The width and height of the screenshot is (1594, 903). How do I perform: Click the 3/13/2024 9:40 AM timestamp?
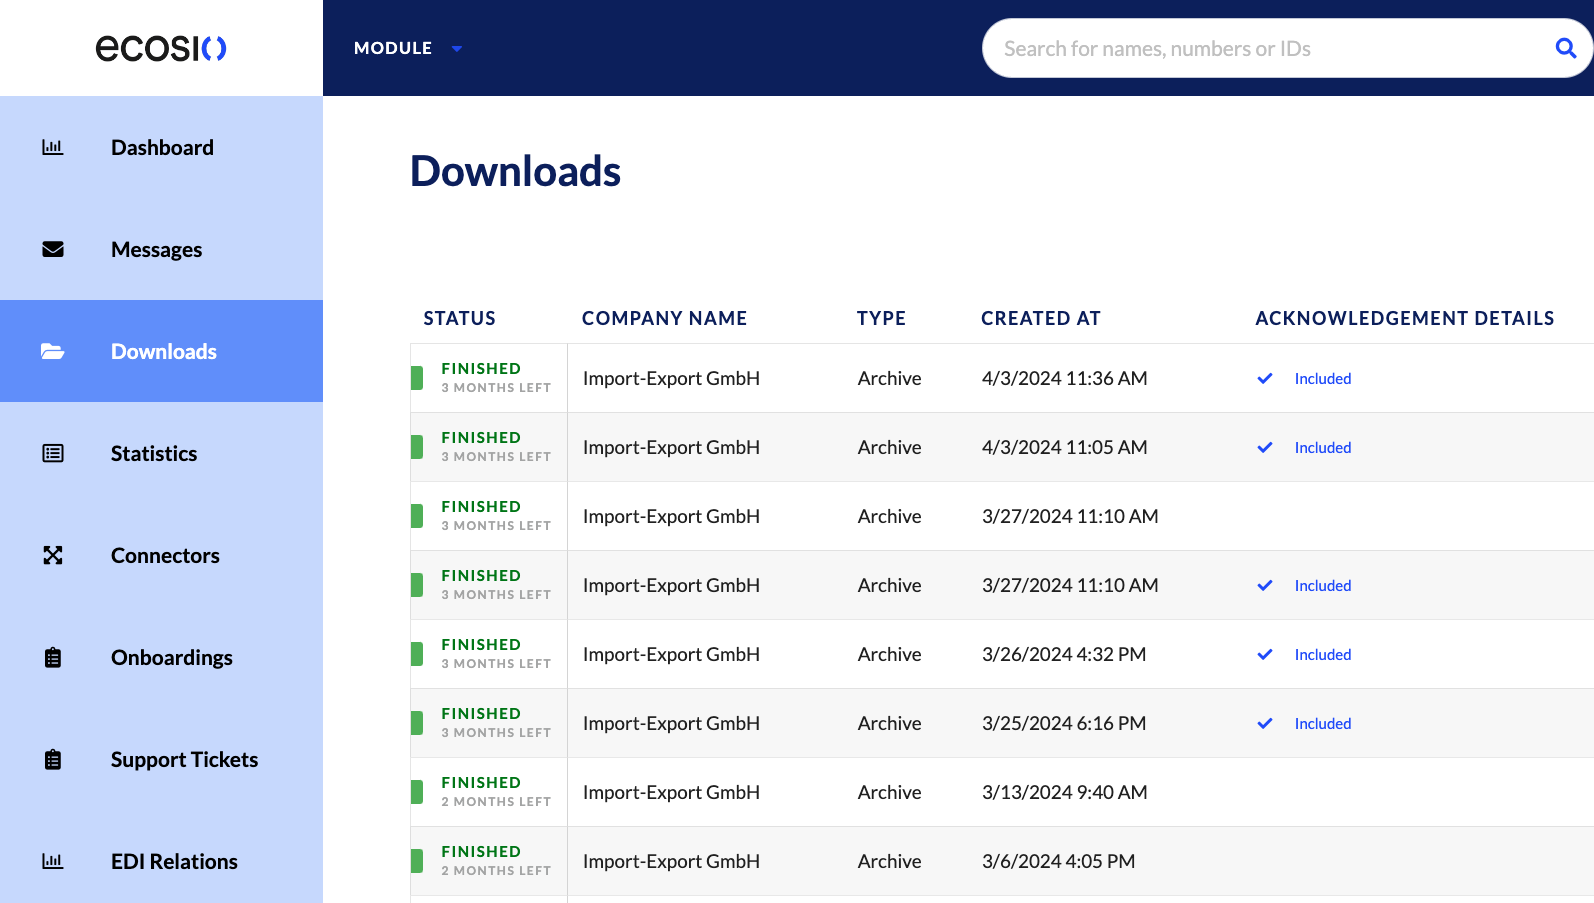click(1064, 792)
